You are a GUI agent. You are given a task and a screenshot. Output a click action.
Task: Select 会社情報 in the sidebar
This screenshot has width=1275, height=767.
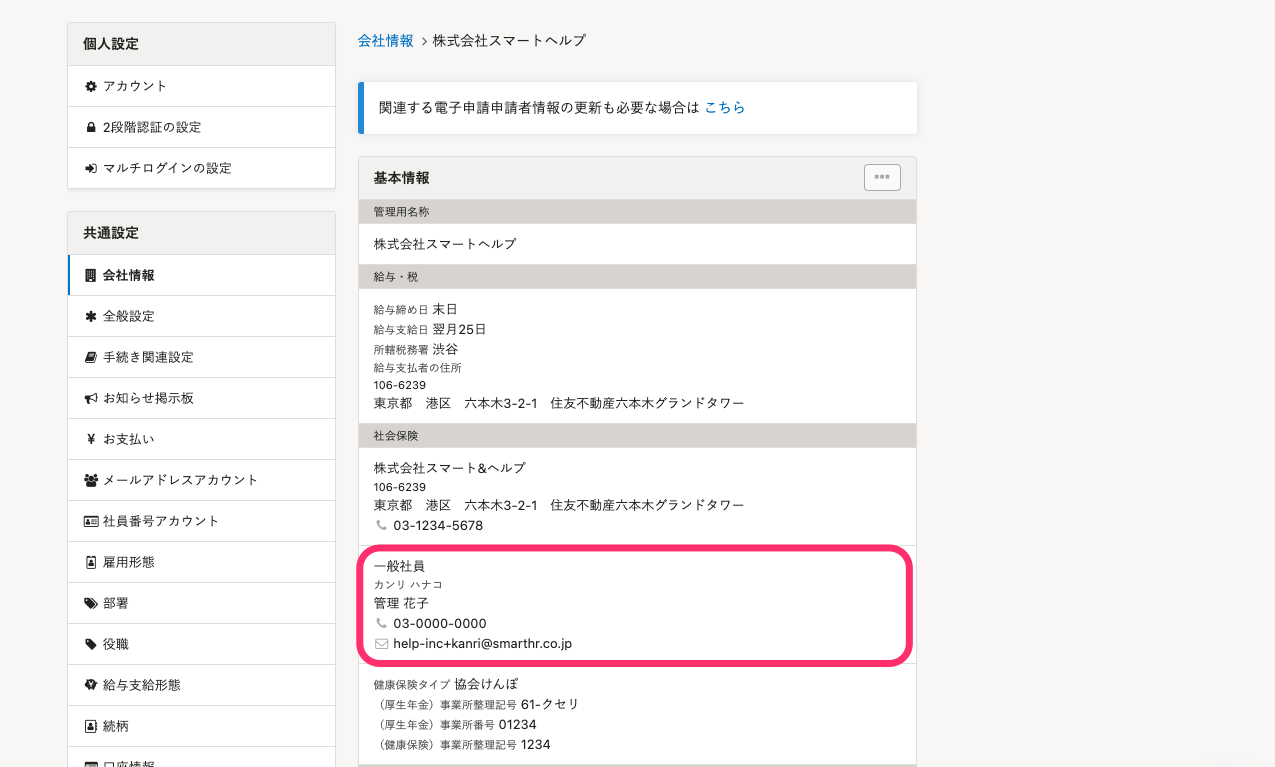click(x=201, y=275)
